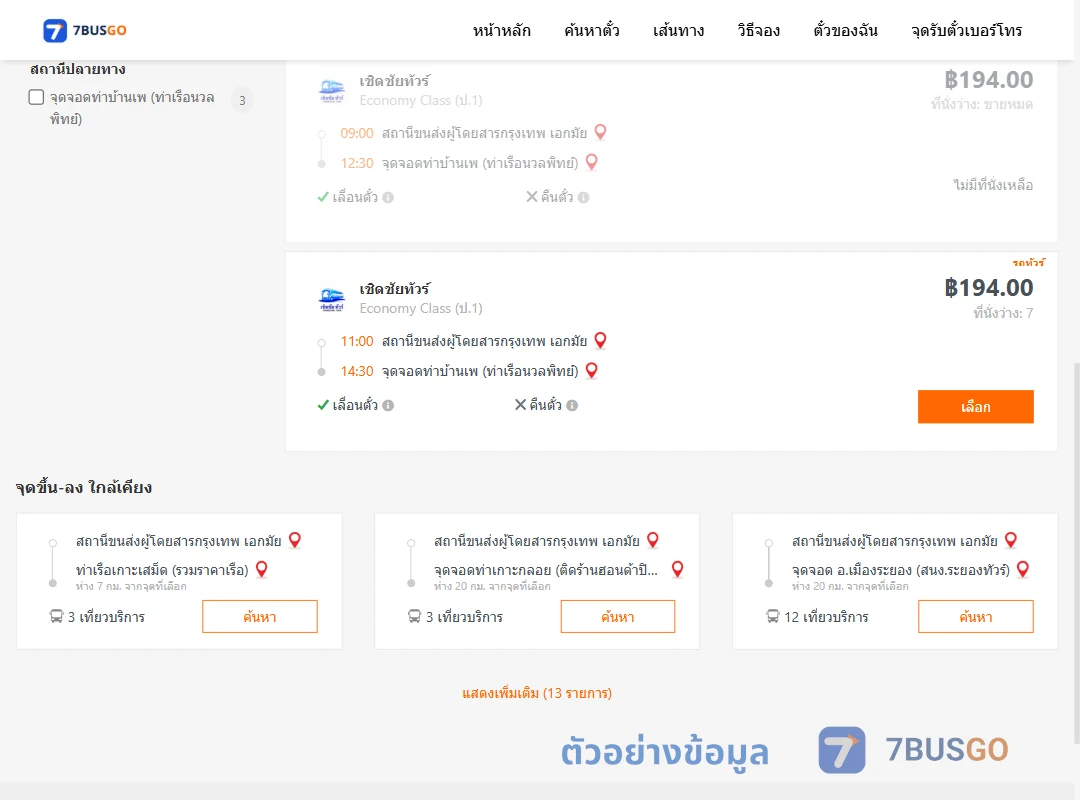Click the เชิดชัยทัวร์ name on 11:00 trip

point(395,289)
